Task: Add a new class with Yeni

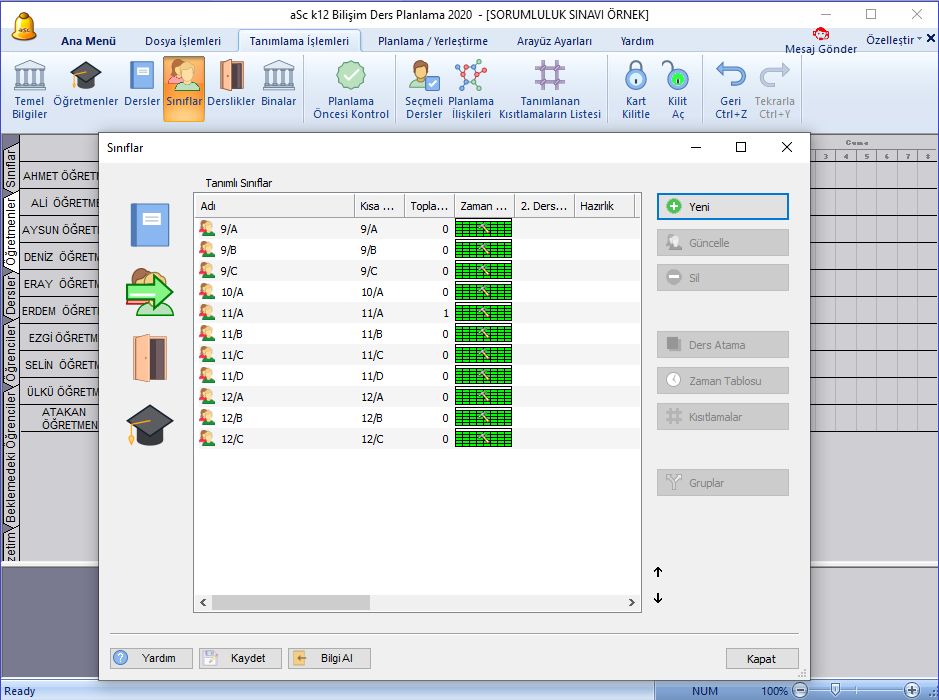Action: pos(722,207)
